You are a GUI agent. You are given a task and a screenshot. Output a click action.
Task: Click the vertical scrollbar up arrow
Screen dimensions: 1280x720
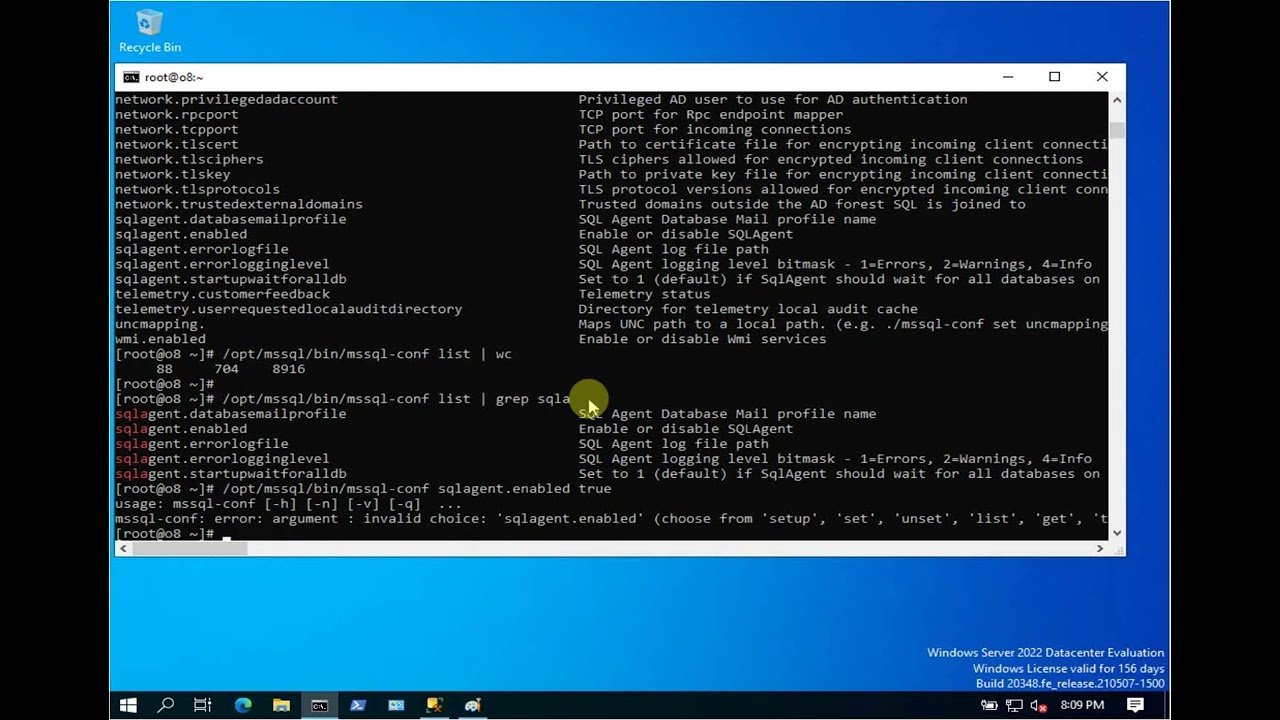pos(1117,100)
